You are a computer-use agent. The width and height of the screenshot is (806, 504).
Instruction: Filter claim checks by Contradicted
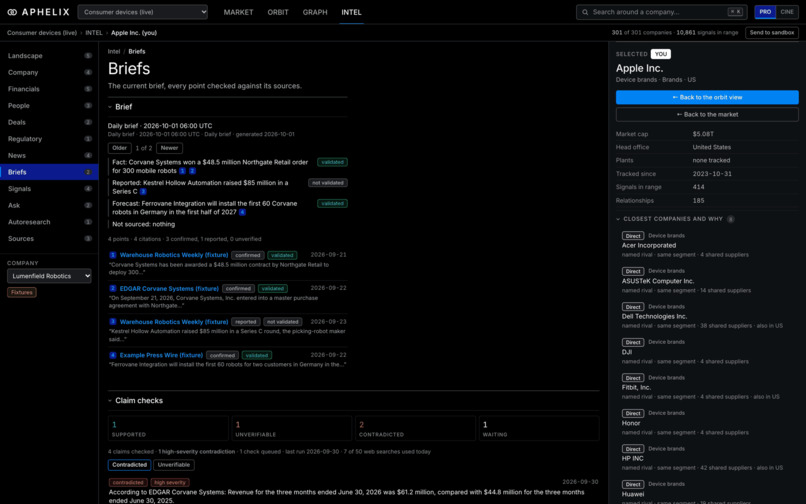pos(130,465)
